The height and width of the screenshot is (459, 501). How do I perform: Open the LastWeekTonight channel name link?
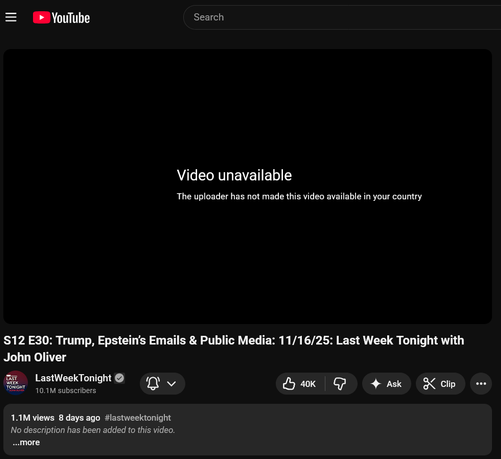click(73, 378)
